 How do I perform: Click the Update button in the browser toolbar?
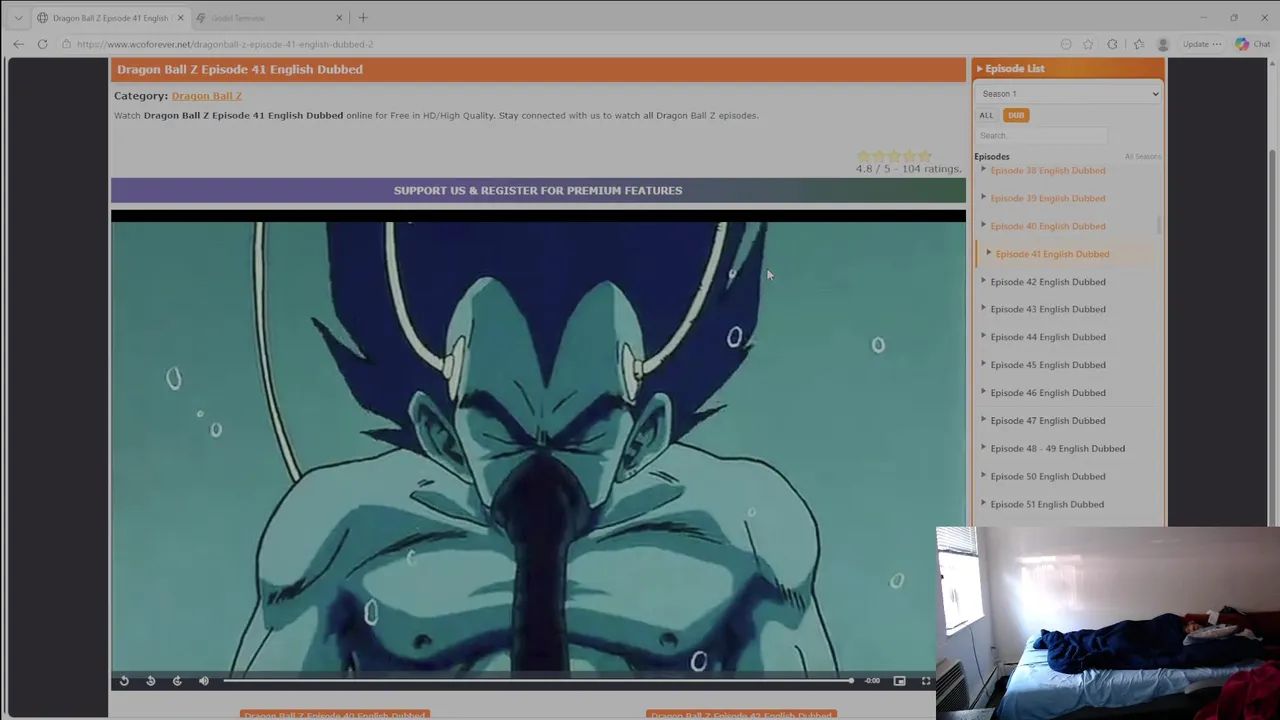[x=1201, y=44]
